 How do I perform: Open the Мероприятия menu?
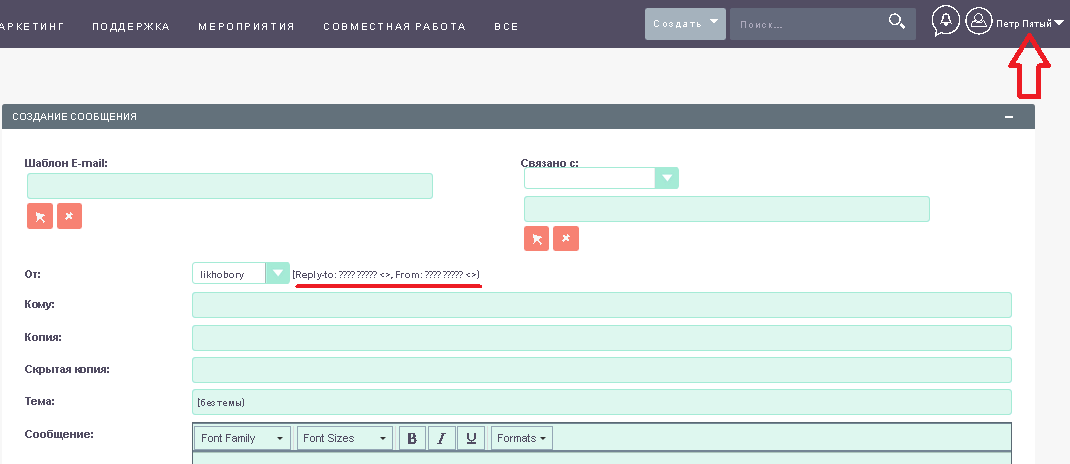246,27
